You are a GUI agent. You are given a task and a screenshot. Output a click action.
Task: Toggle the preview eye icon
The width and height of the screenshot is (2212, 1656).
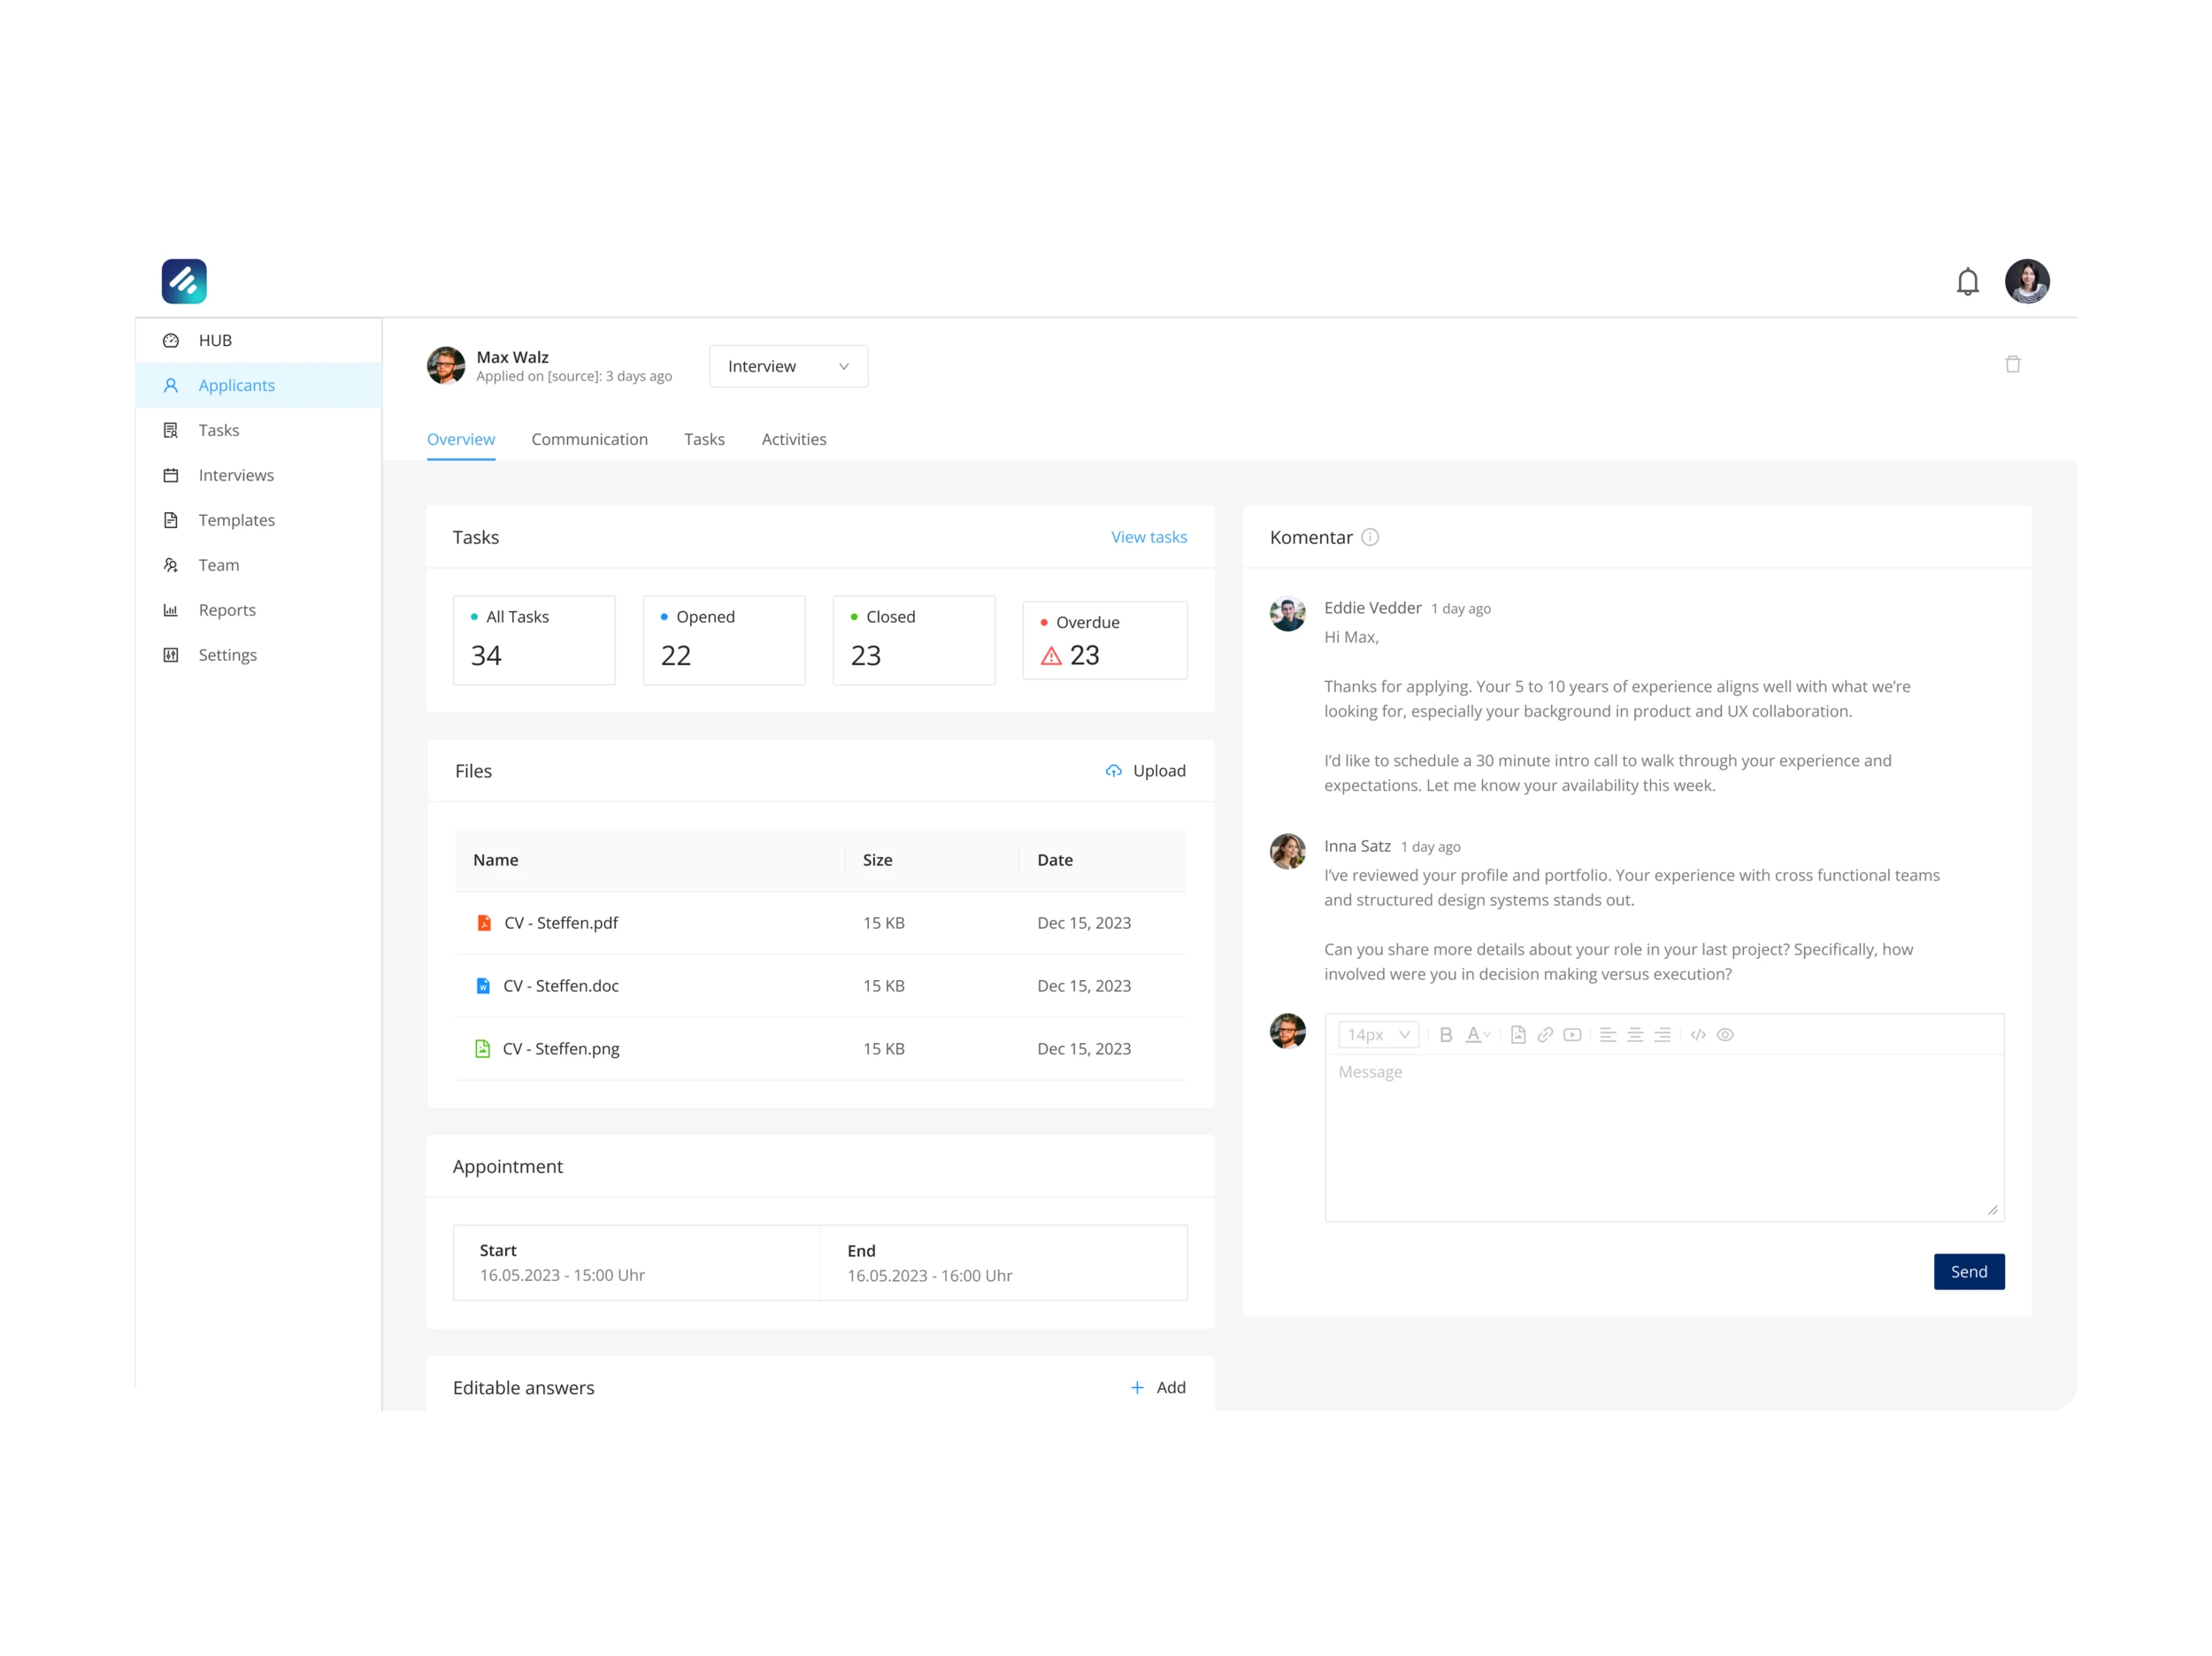(x=1725, y=1035)
